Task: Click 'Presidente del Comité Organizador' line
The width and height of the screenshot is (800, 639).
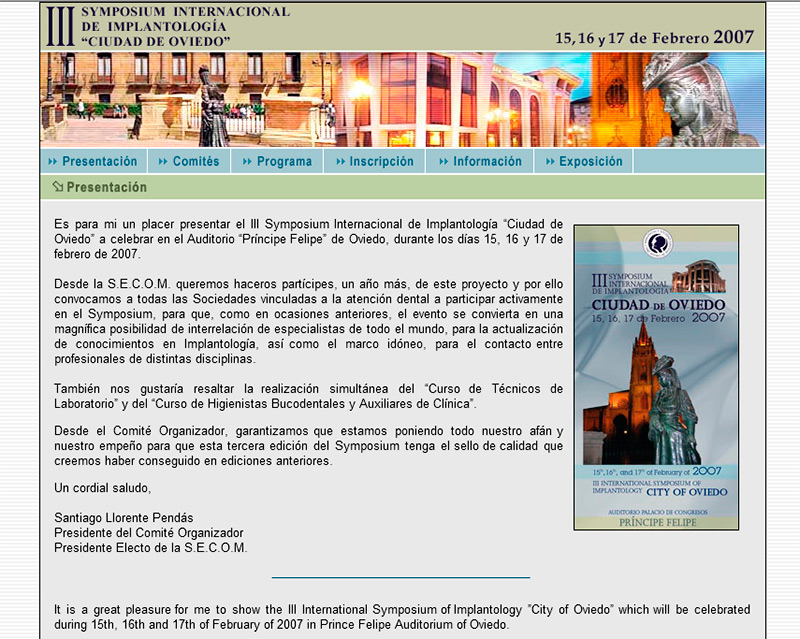Action: click(149, 533)
